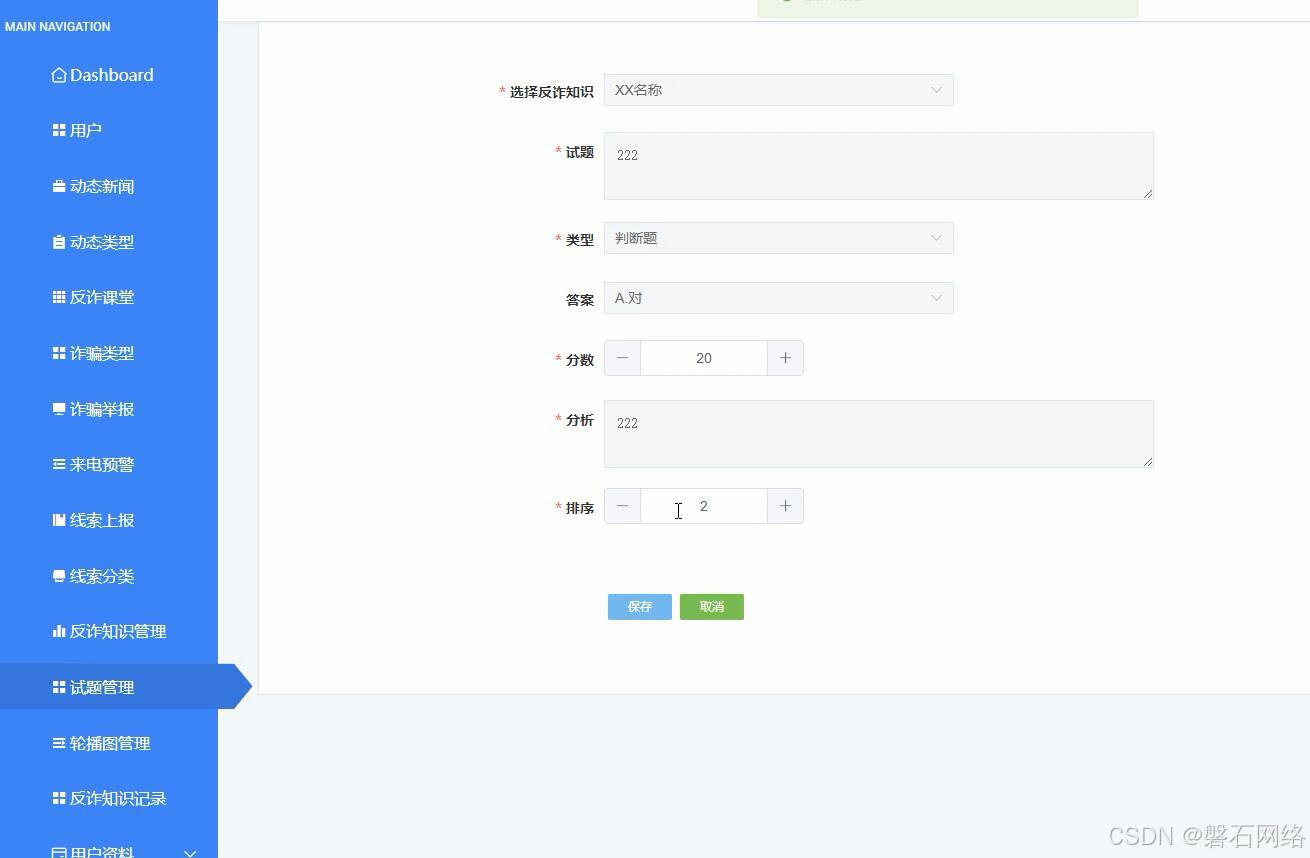The image size is (1310, 858).
Task: Click the 轮播图管理 list icon
Action: click(x=57, y=743)
